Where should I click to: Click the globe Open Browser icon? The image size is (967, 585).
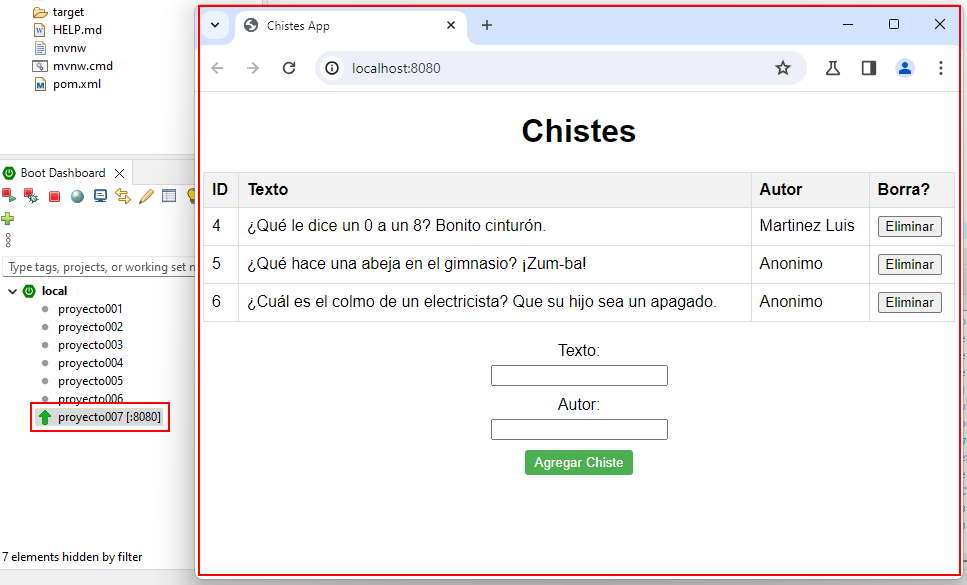[x=77, y=197]
